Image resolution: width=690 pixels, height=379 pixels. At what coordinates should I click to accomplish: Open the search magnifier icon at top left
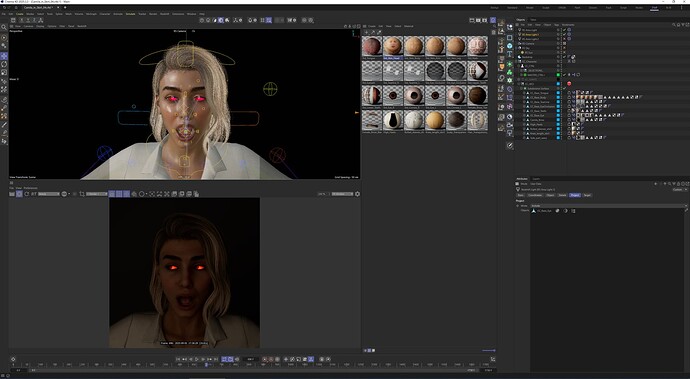pos(4,27)
